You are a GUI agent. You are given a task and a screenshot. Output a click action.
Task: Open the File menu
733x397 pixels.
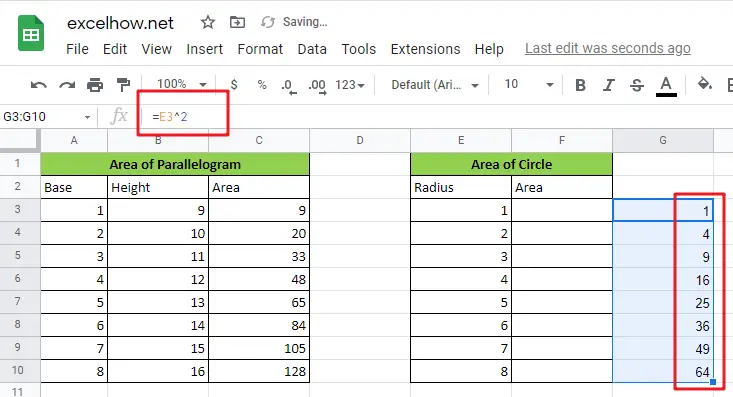[77, 49]
